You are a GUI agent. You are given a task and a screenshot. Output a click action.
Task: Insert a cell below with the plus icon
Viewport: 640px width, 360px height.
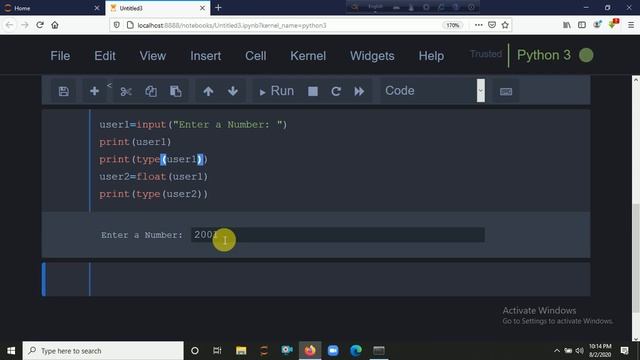pyautogui.click(x=94, y=91)
